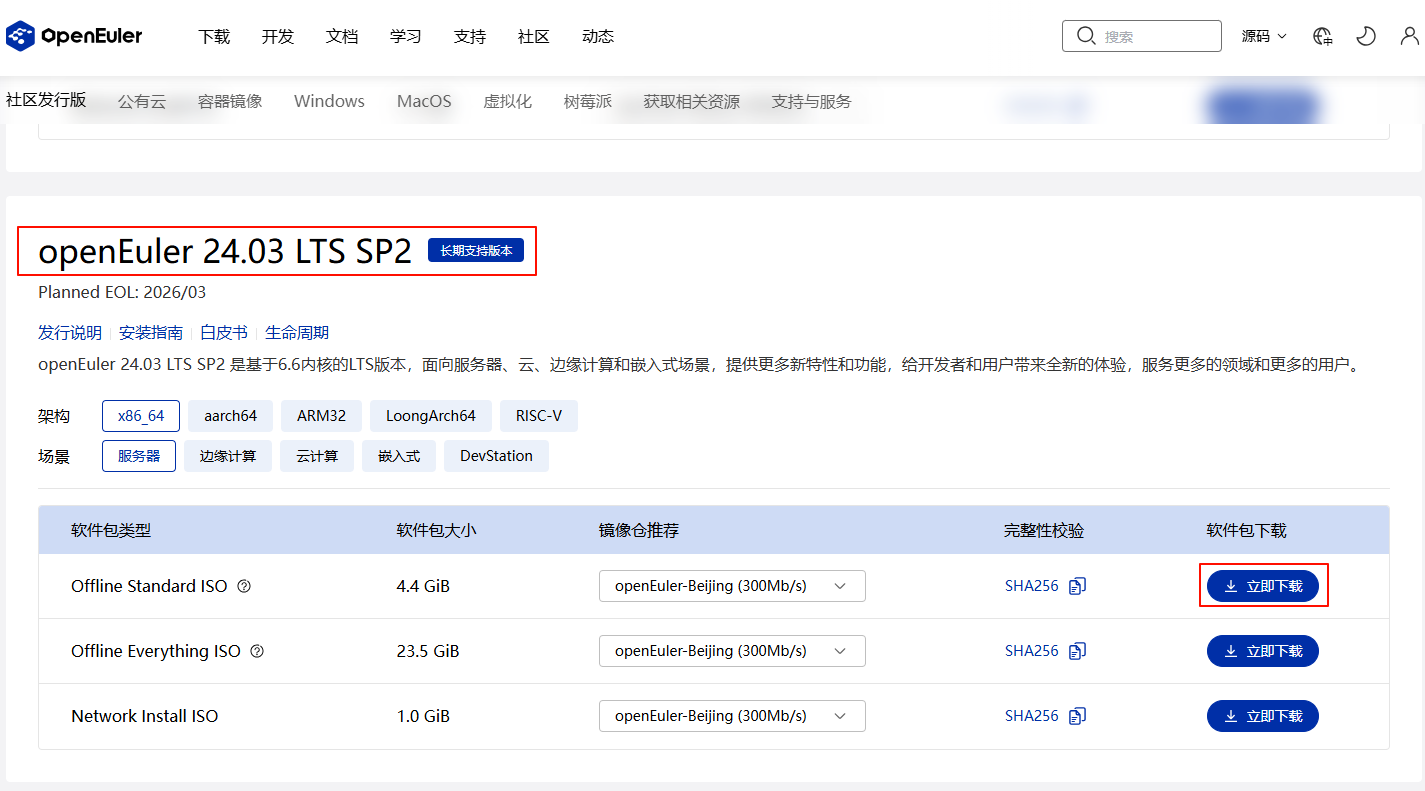Open the 白皮书 link
The width and height of the screenshot is (1425, 791).
point(224,333)
